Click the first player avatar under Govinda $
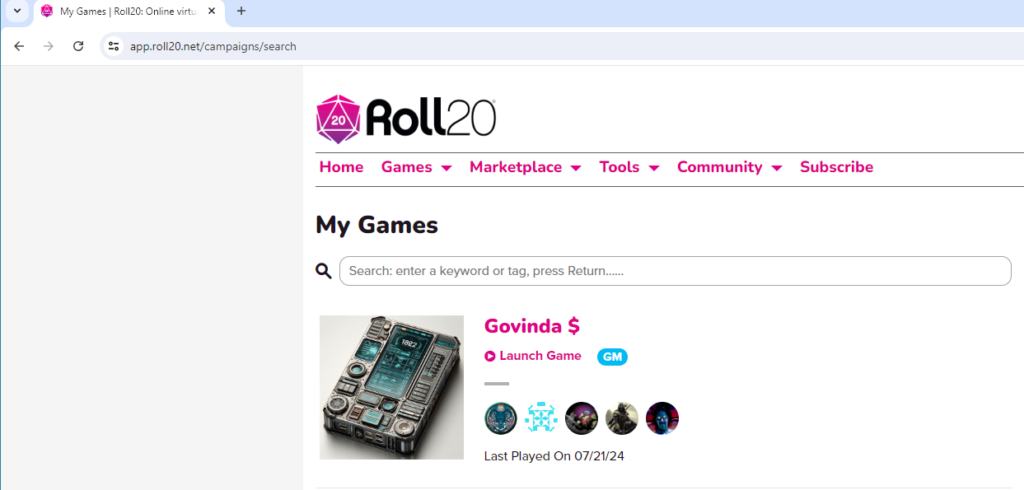The width and height of the screenshot is (1024, 490). [501, 418]
